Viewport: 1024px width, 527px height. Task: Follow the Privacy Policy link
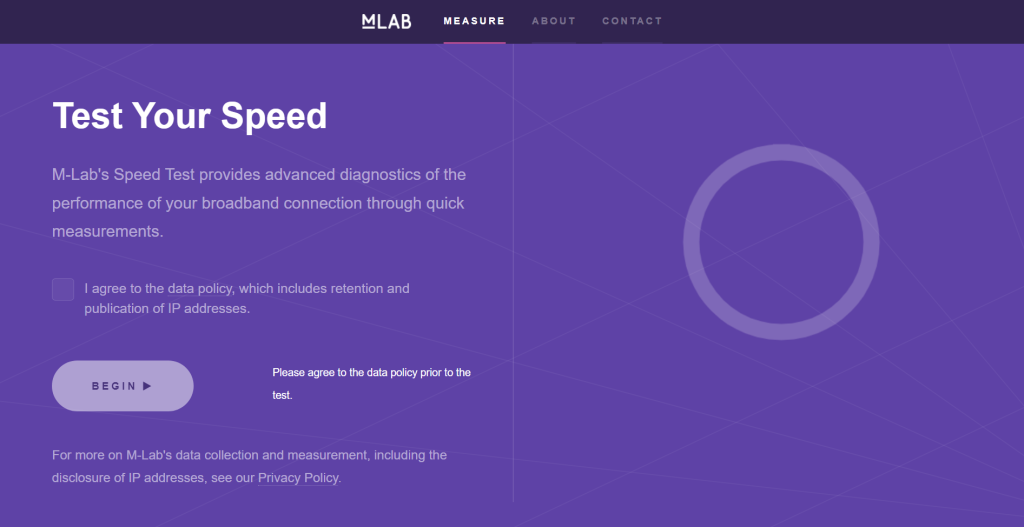point(299,478)
